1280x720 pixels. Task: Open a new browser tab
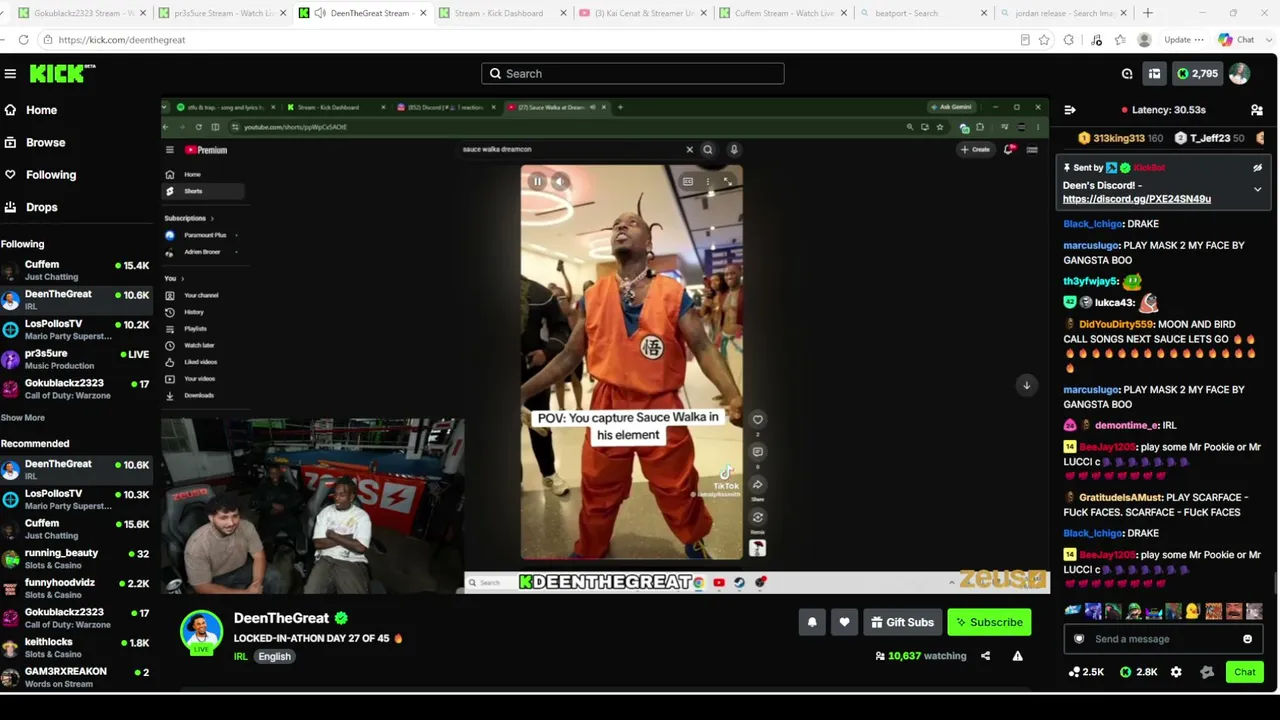[x=1147, y=13]
